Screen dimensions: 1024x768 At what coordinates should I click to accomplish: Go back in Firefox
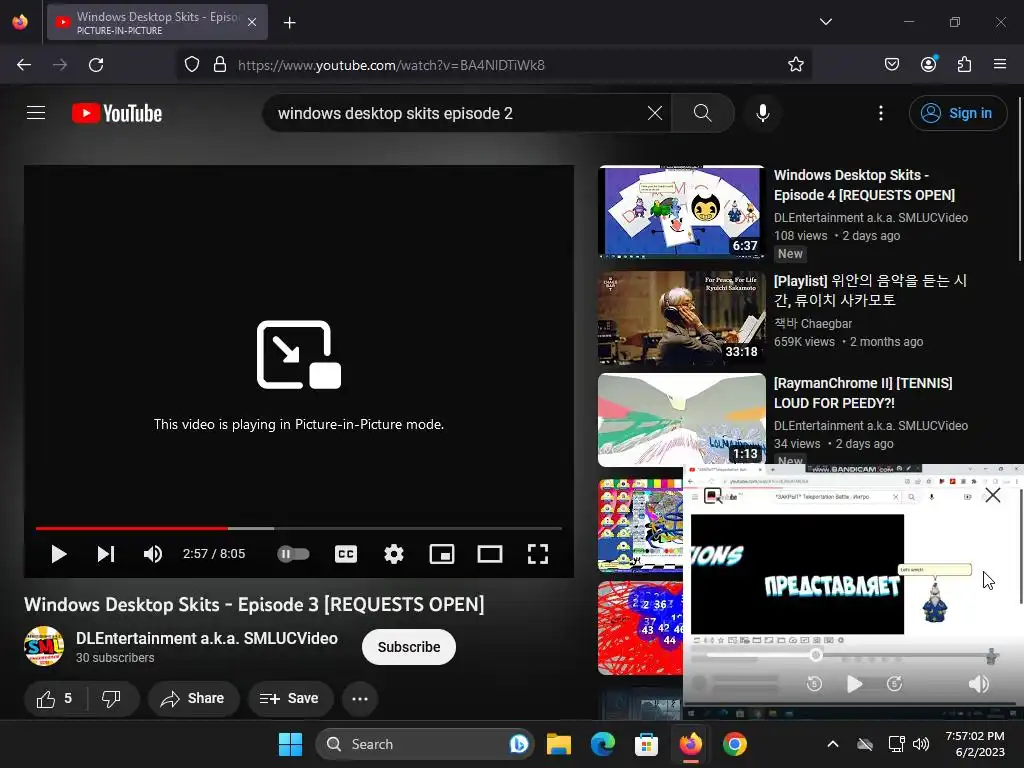click(24, 65)
